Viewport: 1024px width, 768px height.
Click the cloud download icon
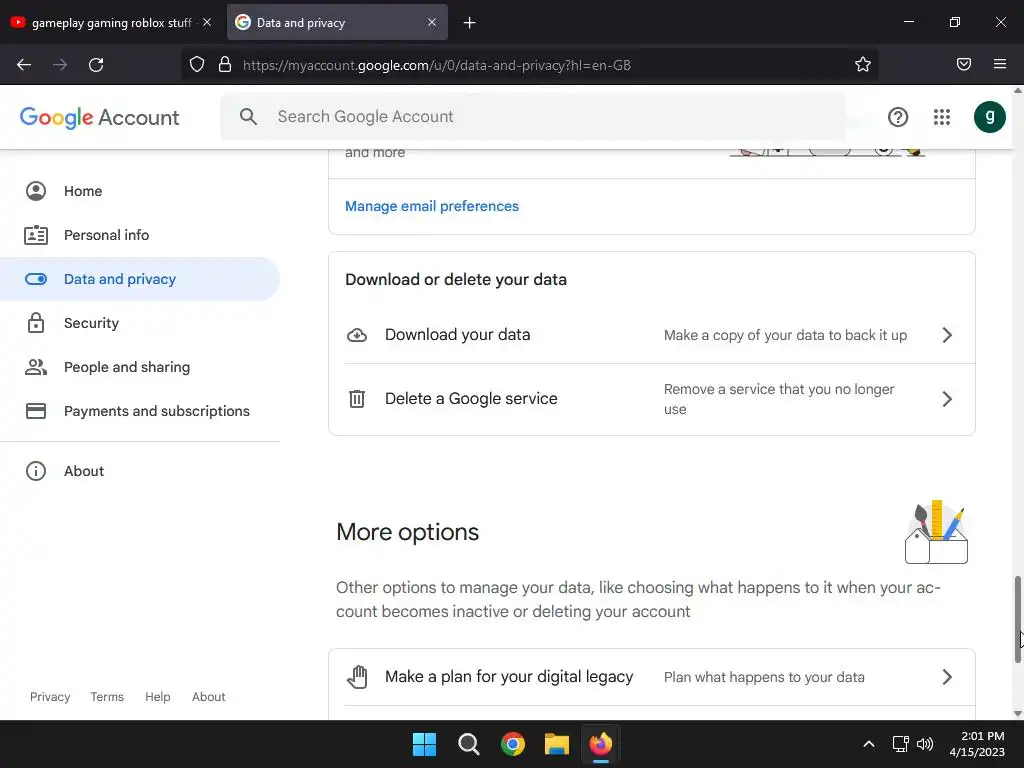[x=357, y=335]
